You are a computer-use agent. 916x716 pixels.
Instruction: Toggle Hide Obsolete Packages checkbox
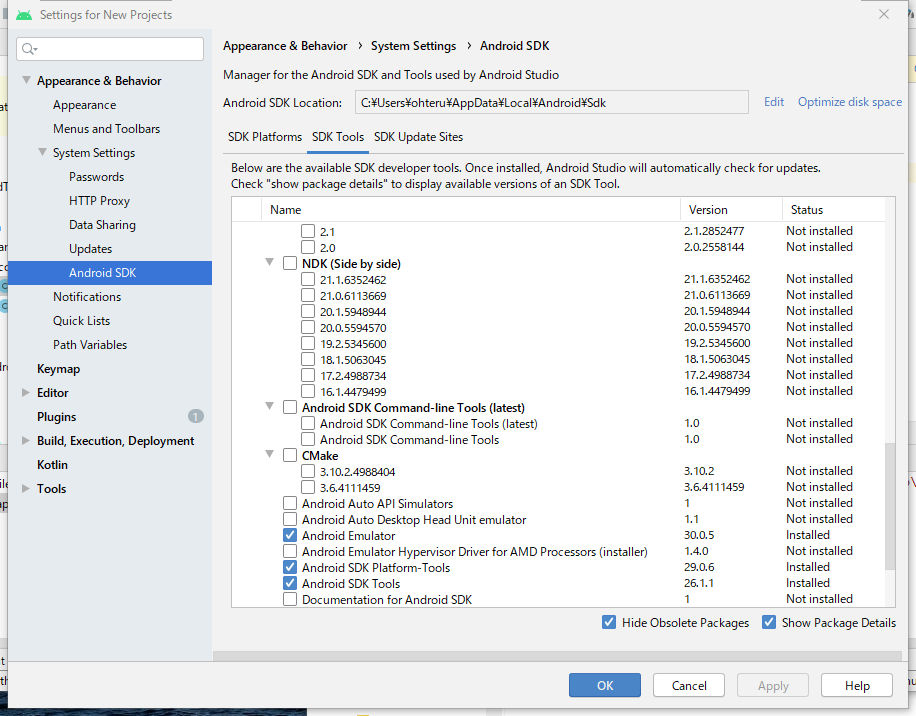coord(609,622)
